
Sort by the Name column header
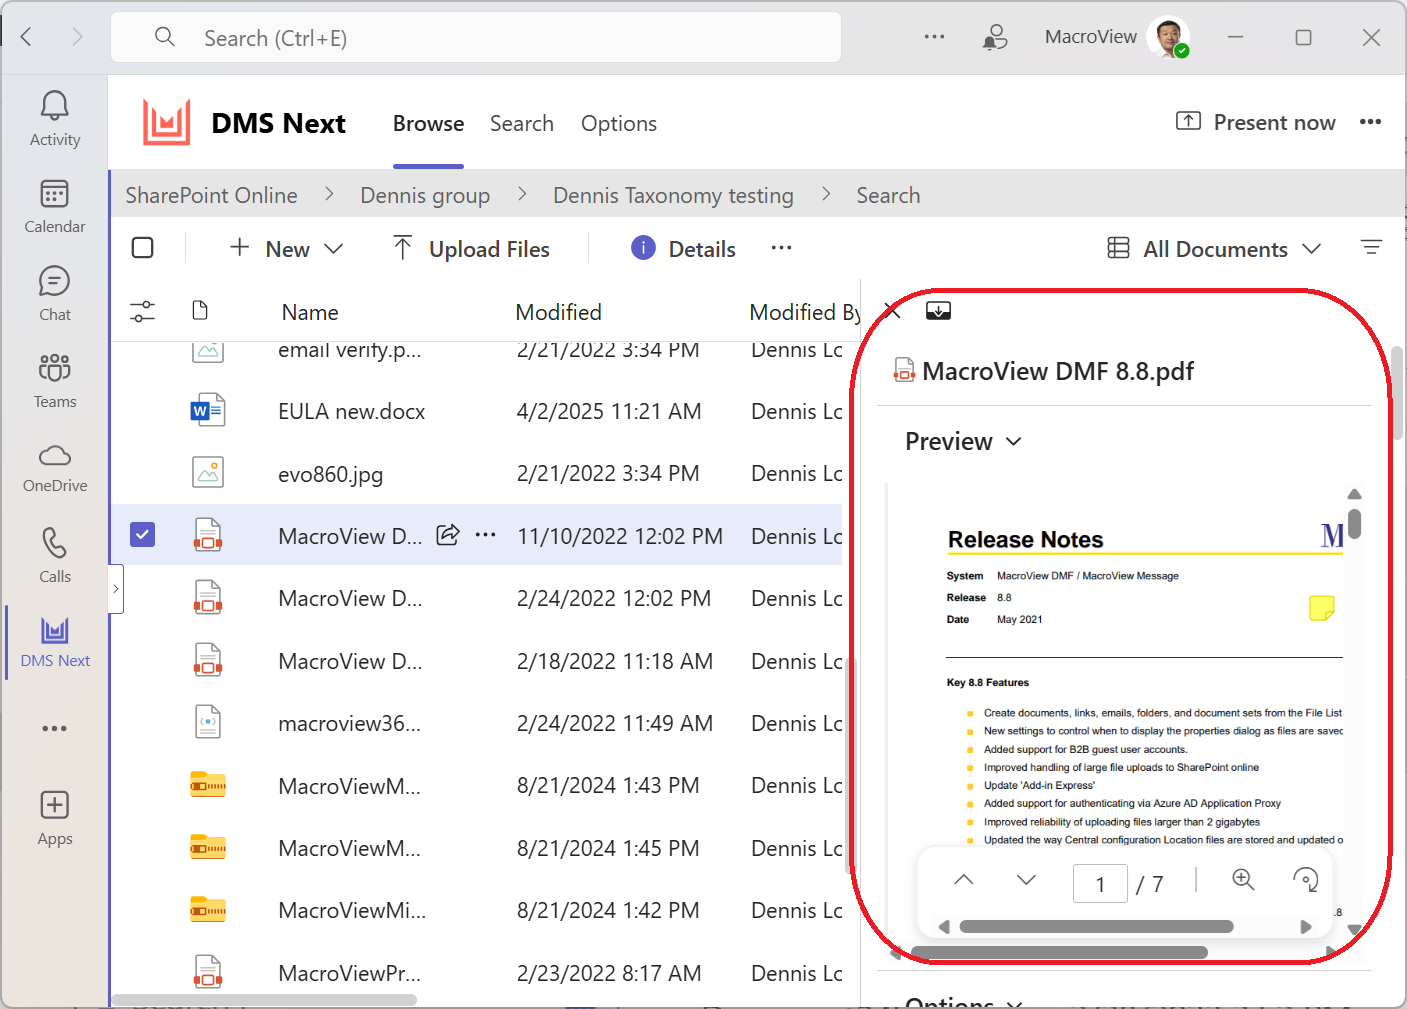(310, 312)
